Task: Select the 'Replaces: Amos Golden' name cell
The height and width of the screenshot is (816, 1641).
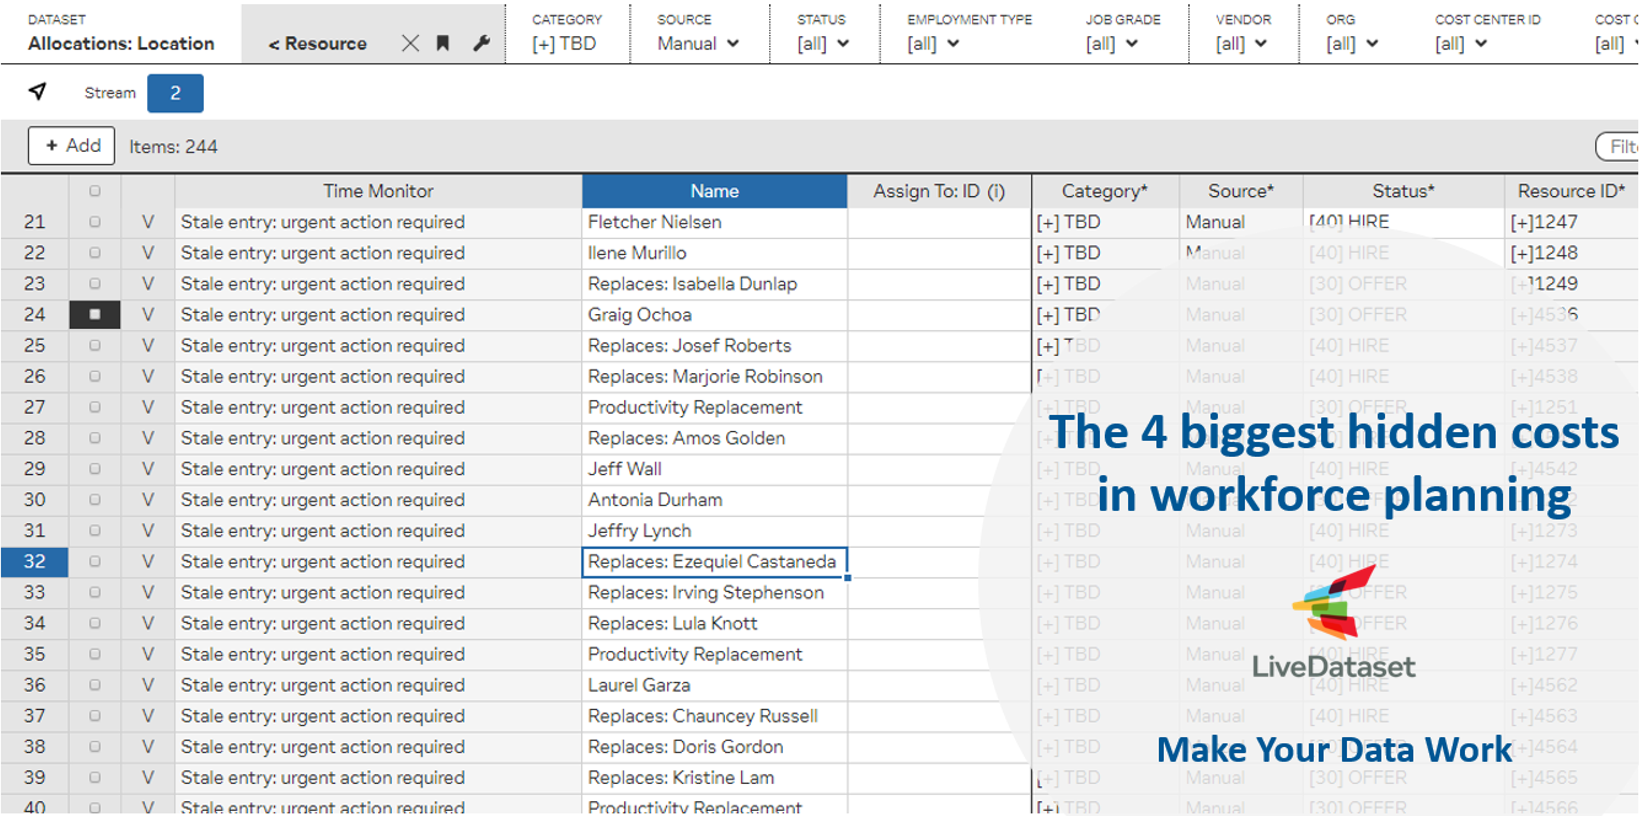Action: click(x=715, y=438)
